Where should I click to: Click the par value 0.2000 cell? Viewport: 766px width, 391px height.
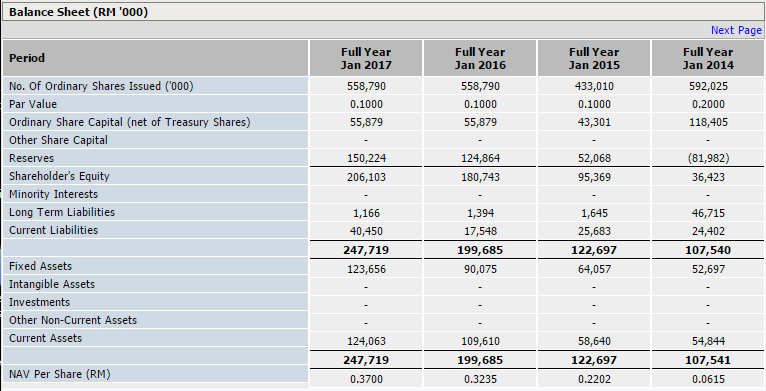coord(708,105)
